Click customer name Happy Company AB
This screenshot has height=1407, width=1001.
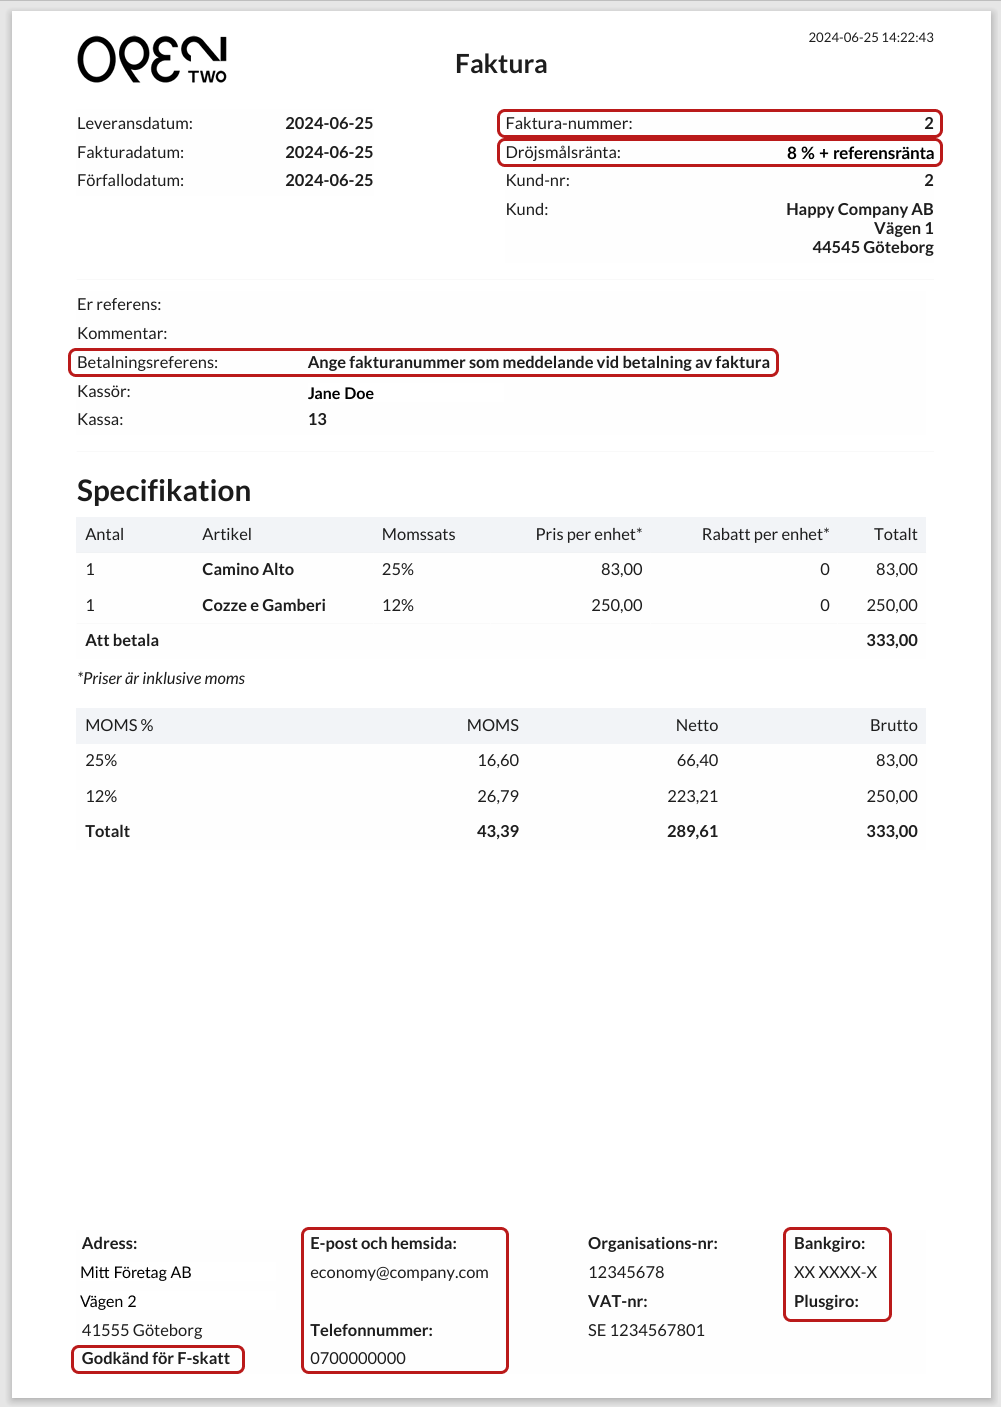click(x=860, y=209)
